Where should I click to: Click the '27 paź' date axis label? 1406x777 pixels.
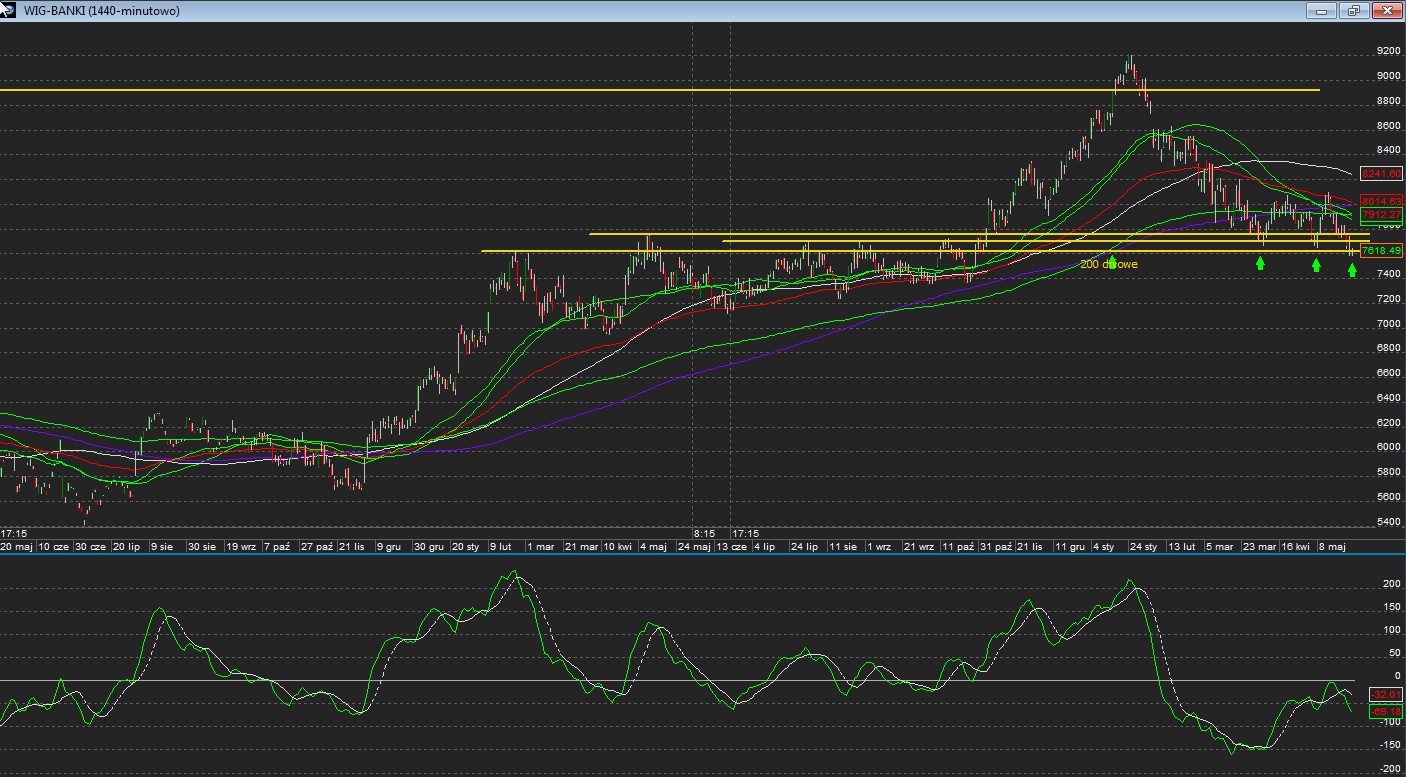coord(318,547)
